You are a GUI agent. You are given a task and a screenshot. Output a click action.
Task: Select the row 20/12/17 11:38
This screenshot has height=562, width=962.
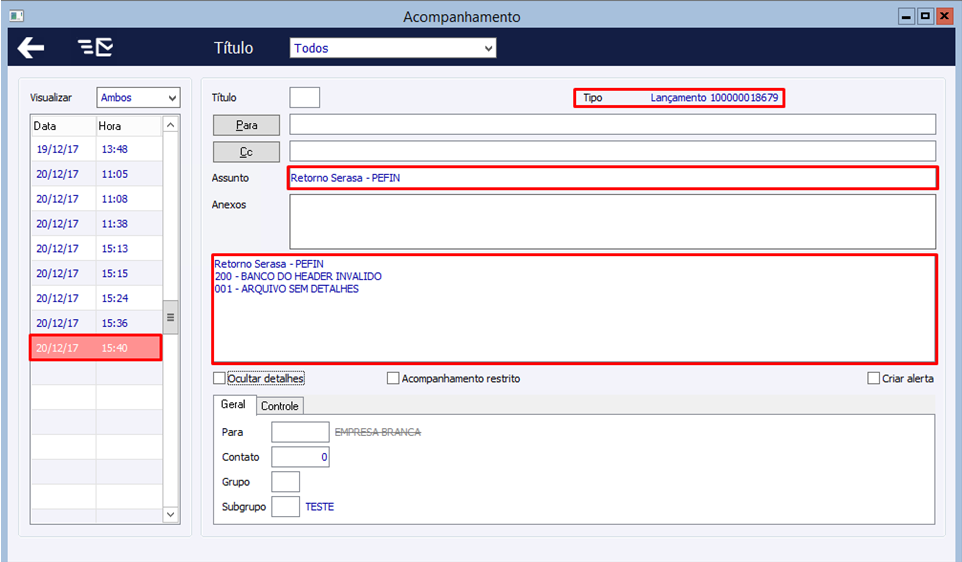click(x=96, y=224)
